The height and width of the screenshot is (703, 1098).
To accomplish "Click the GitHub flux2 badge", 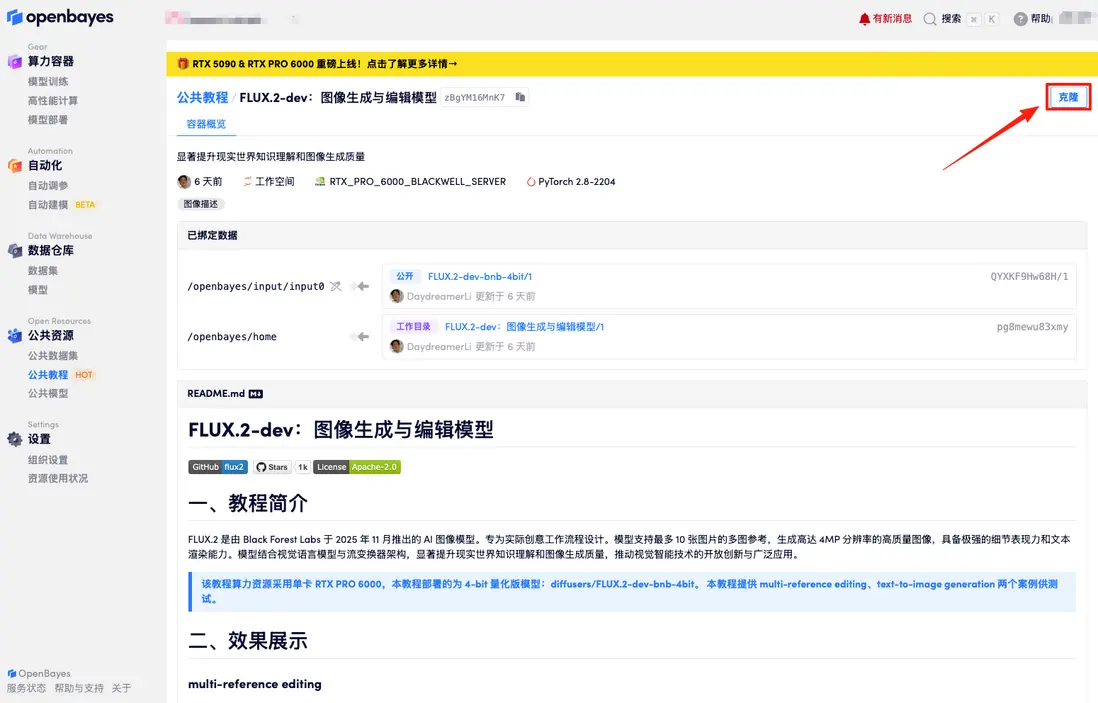I will [x=218, y=467].
